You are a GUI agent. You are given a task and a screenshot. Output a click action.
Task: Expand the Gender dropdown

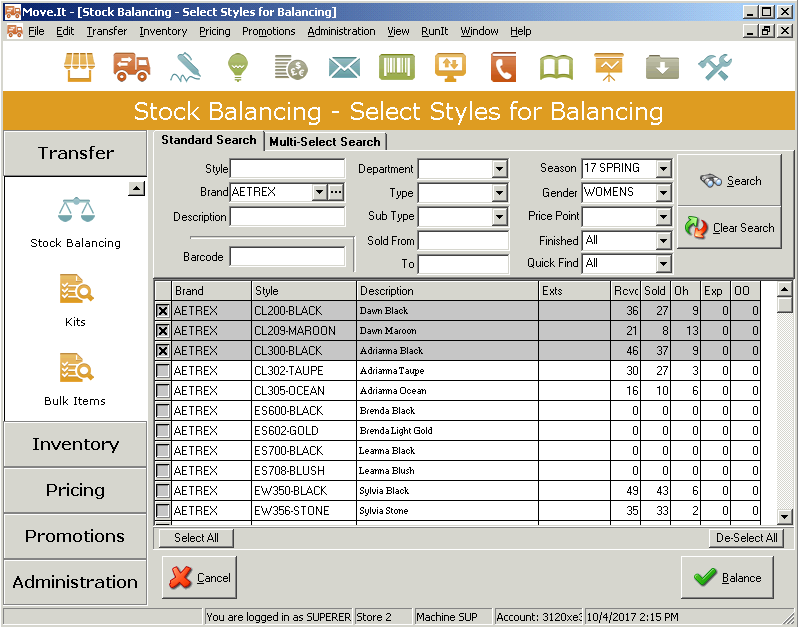pos(663,192)
